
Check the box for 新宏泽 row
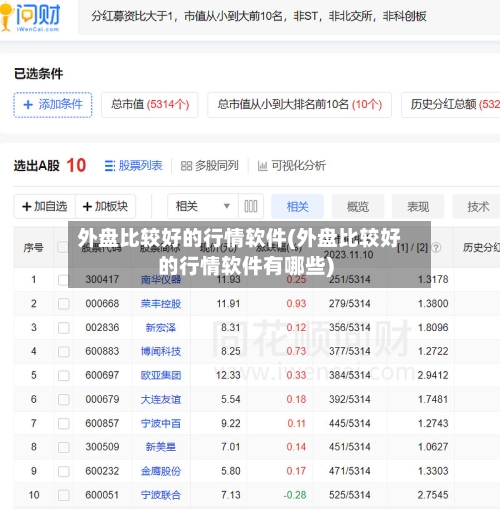point(63,328)
